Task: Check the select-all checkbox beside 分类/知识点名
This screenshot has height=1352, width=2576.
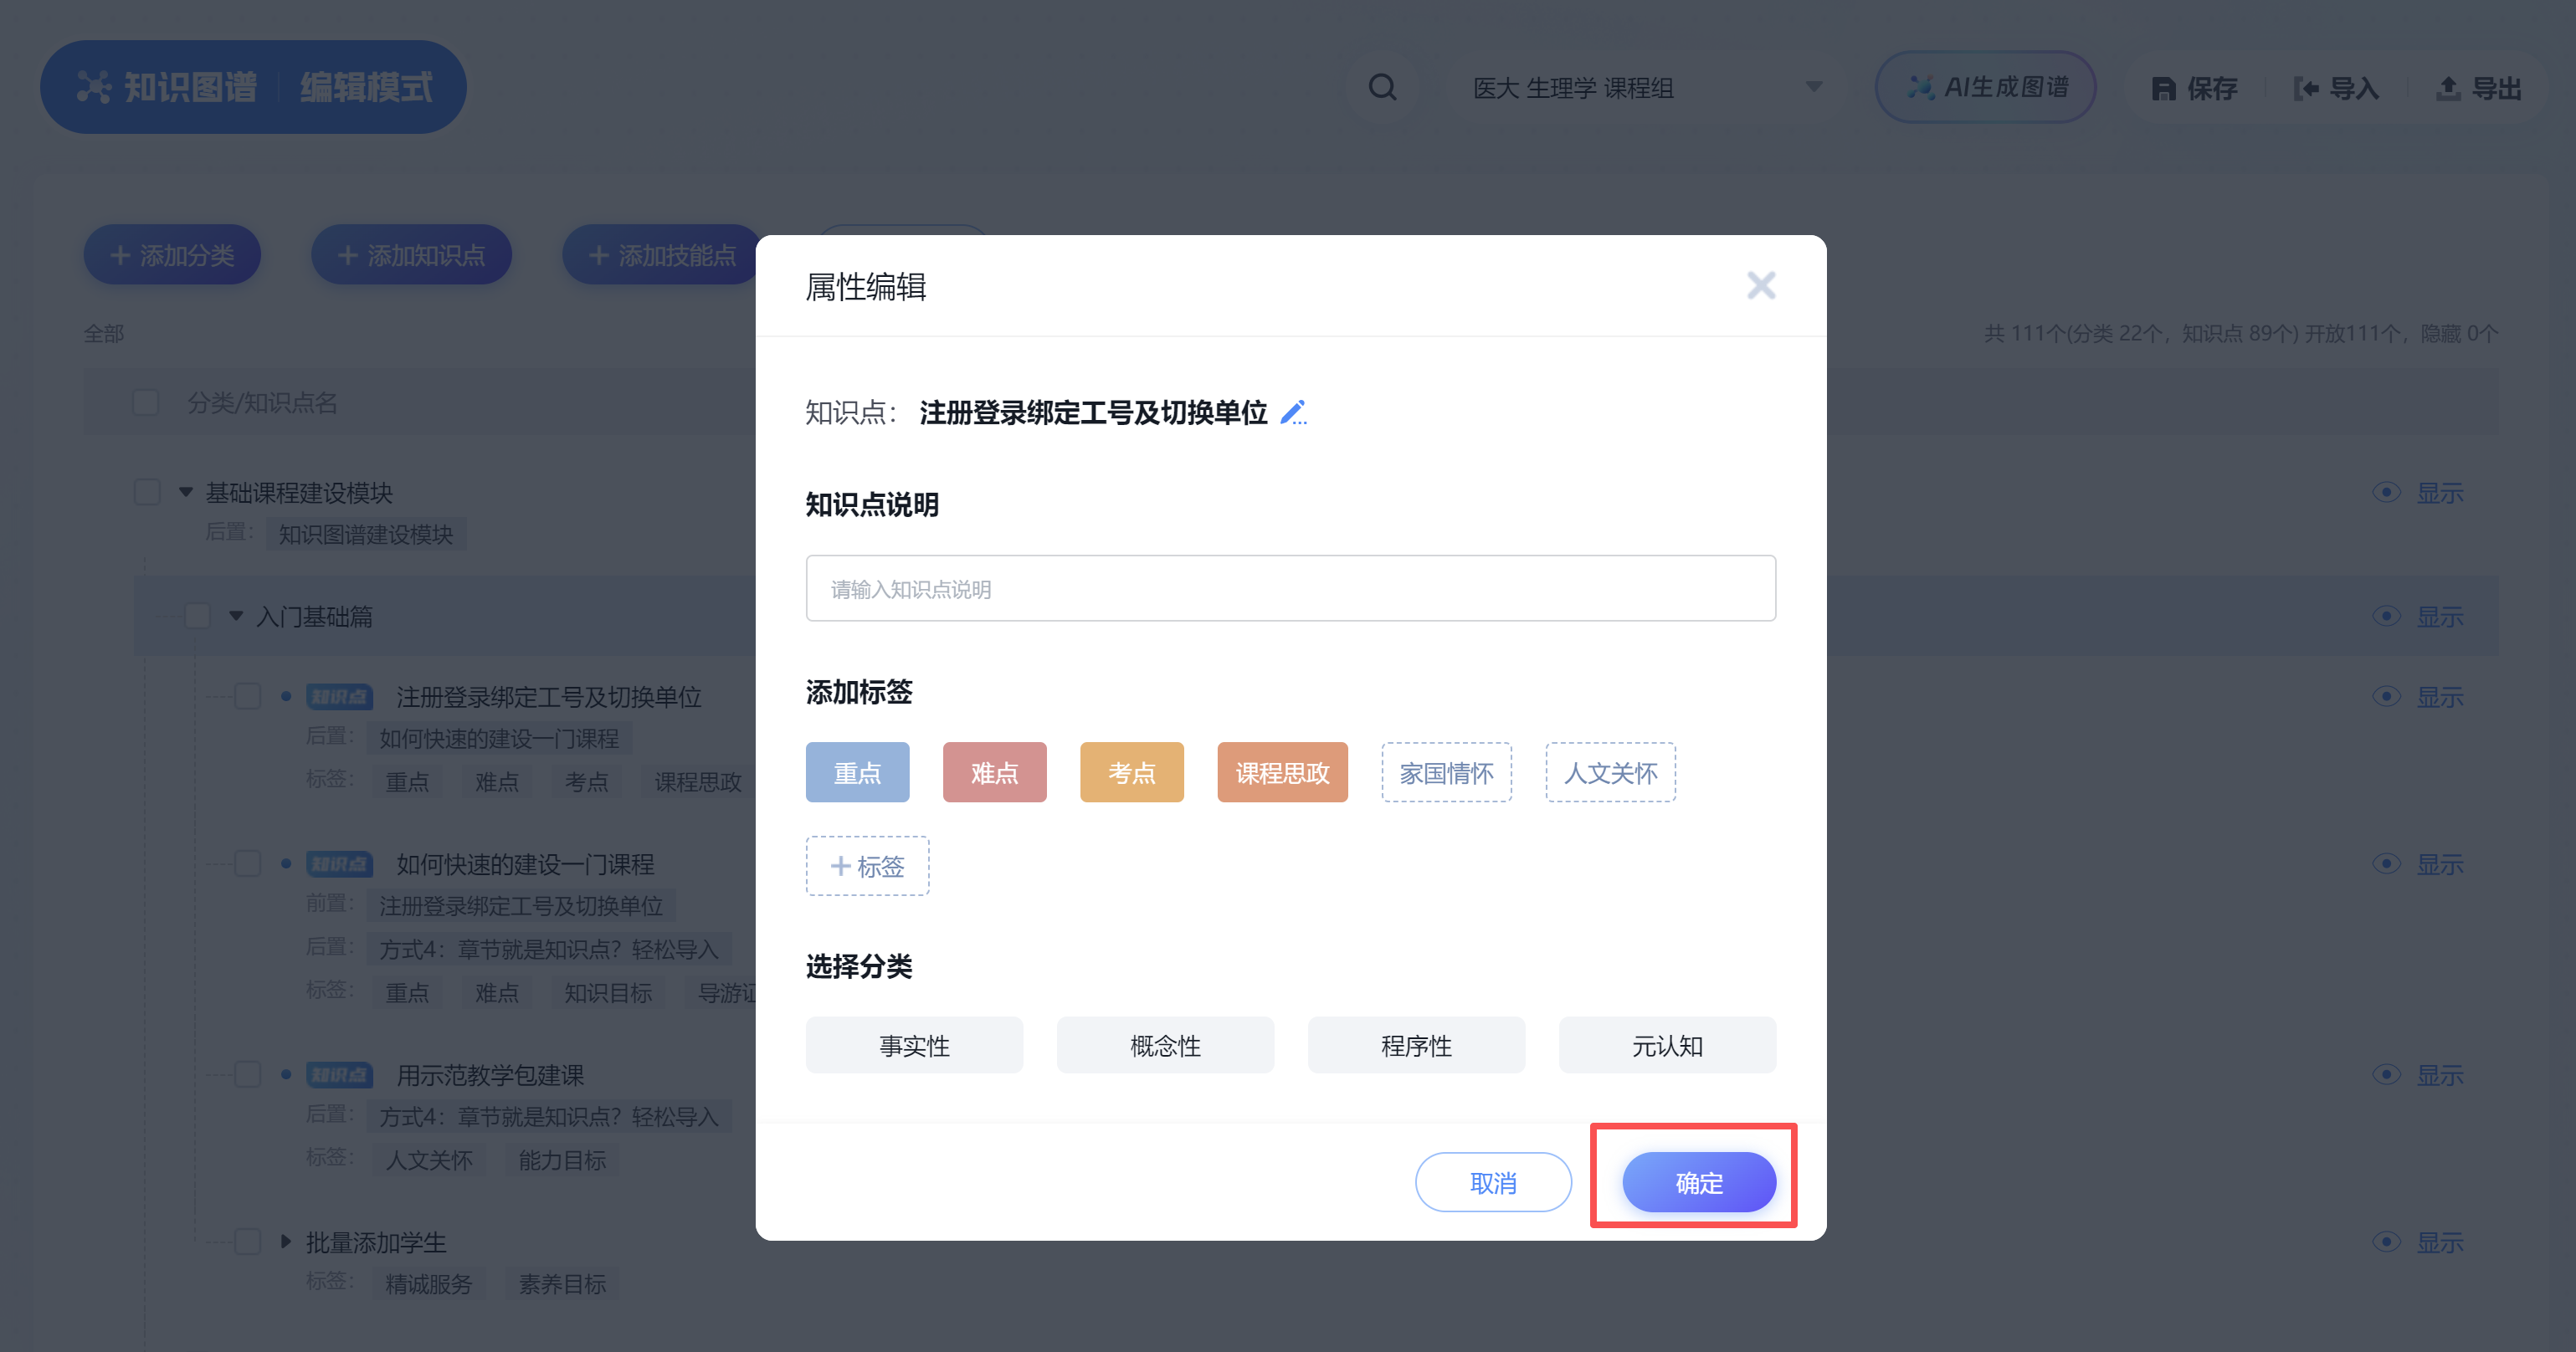Action: [x=146, y=402]
